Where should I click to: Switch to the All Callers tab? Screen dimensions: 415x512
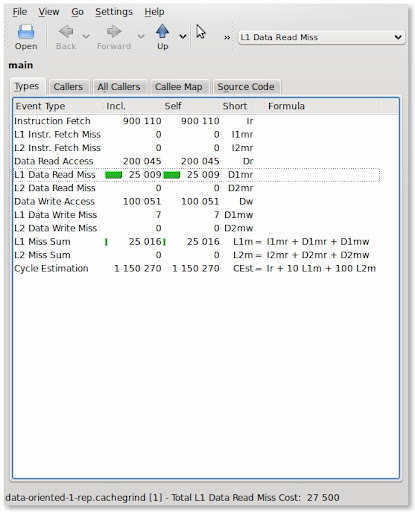pos(119,87)
